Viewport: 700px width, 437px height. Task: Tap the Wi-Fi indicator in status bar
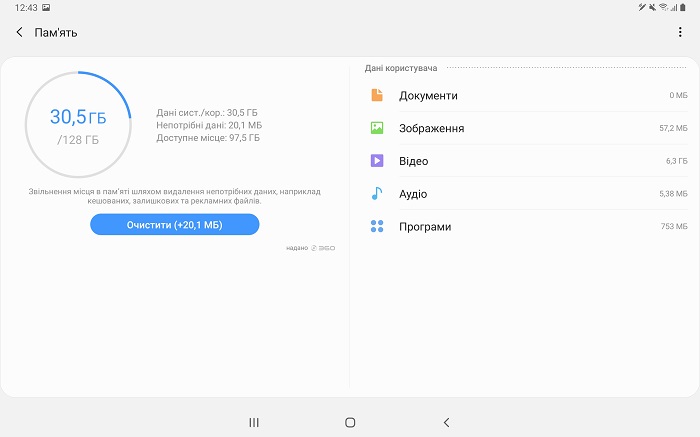(663, 7)
